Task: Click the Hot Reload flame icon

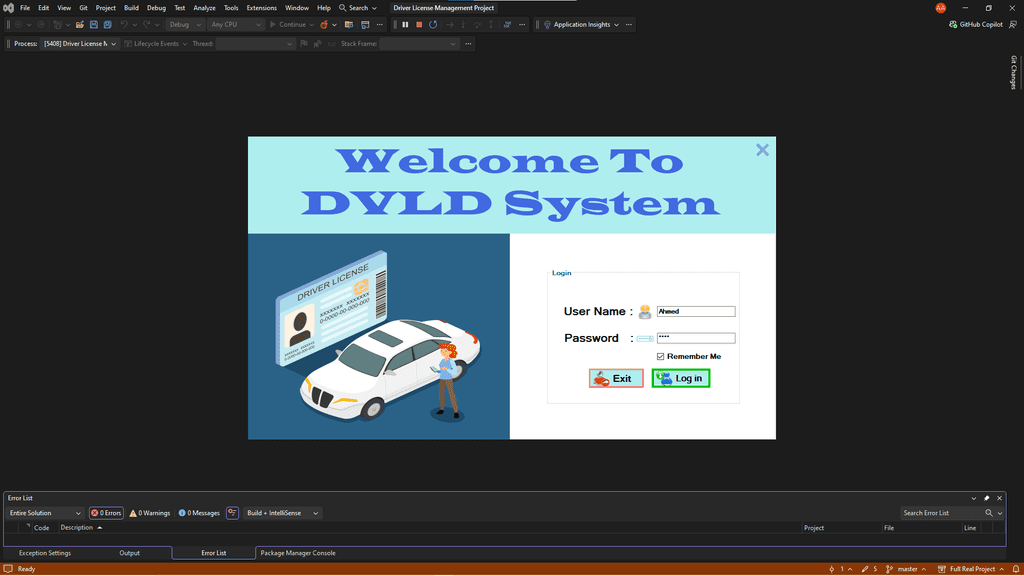Action: tap(325, 24)
